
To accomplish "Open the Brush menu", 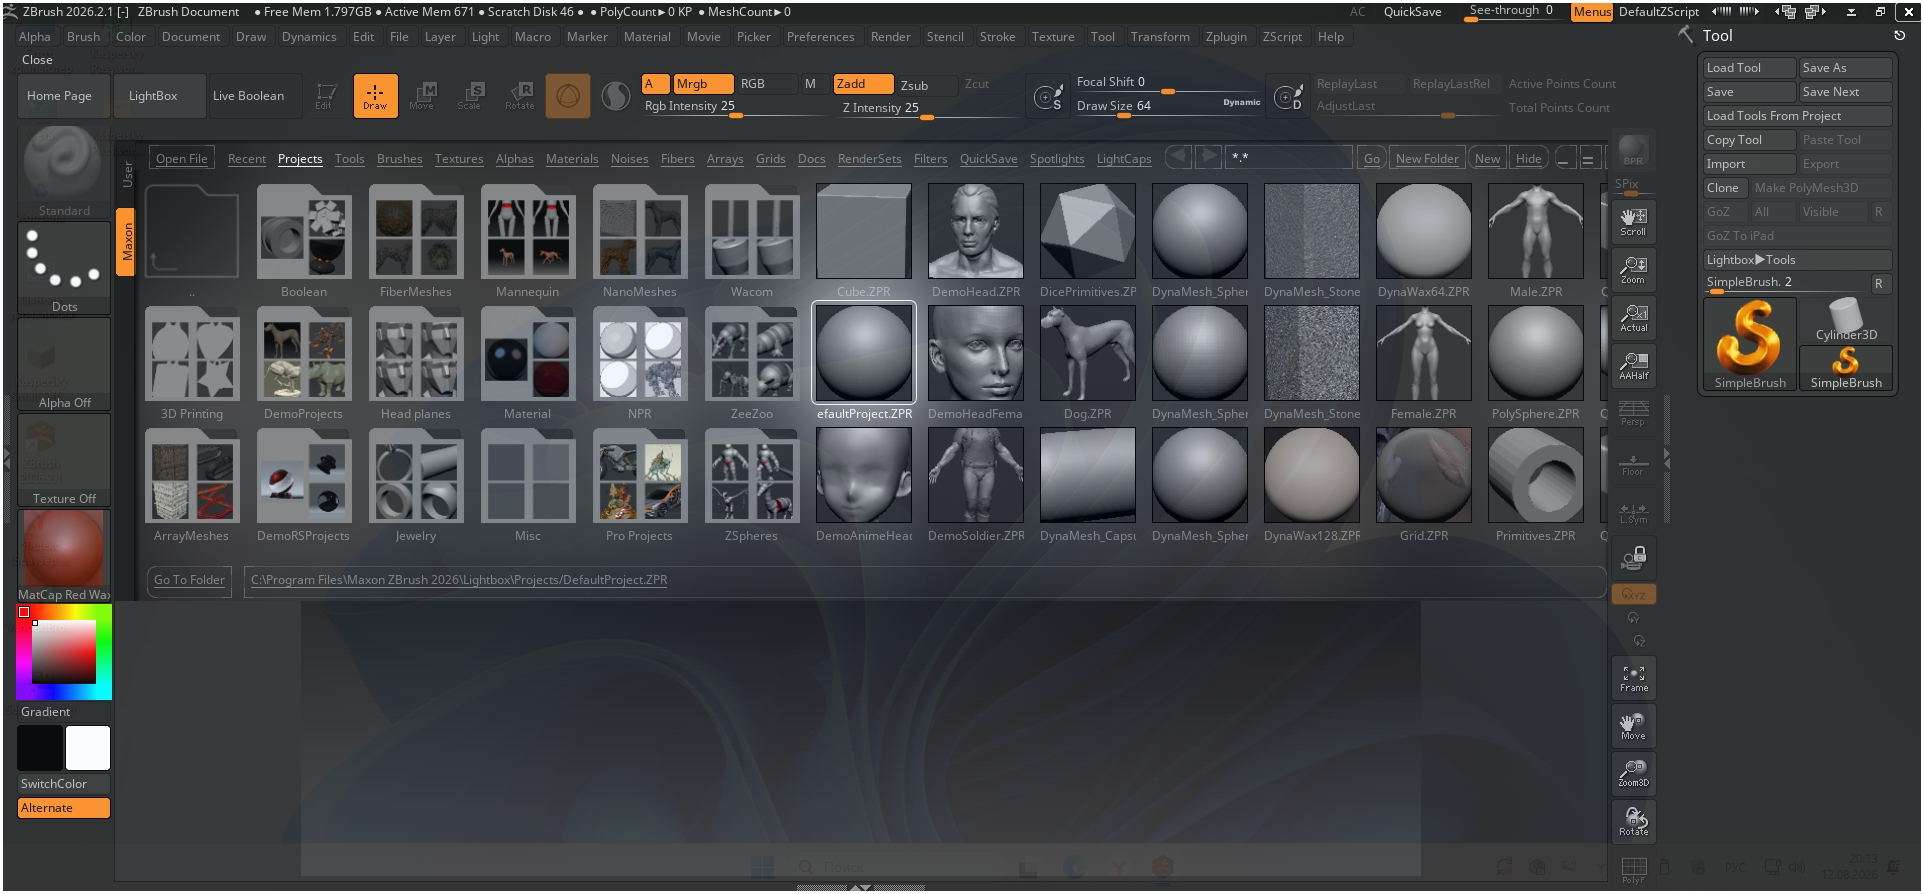I will tap(83, 37).
